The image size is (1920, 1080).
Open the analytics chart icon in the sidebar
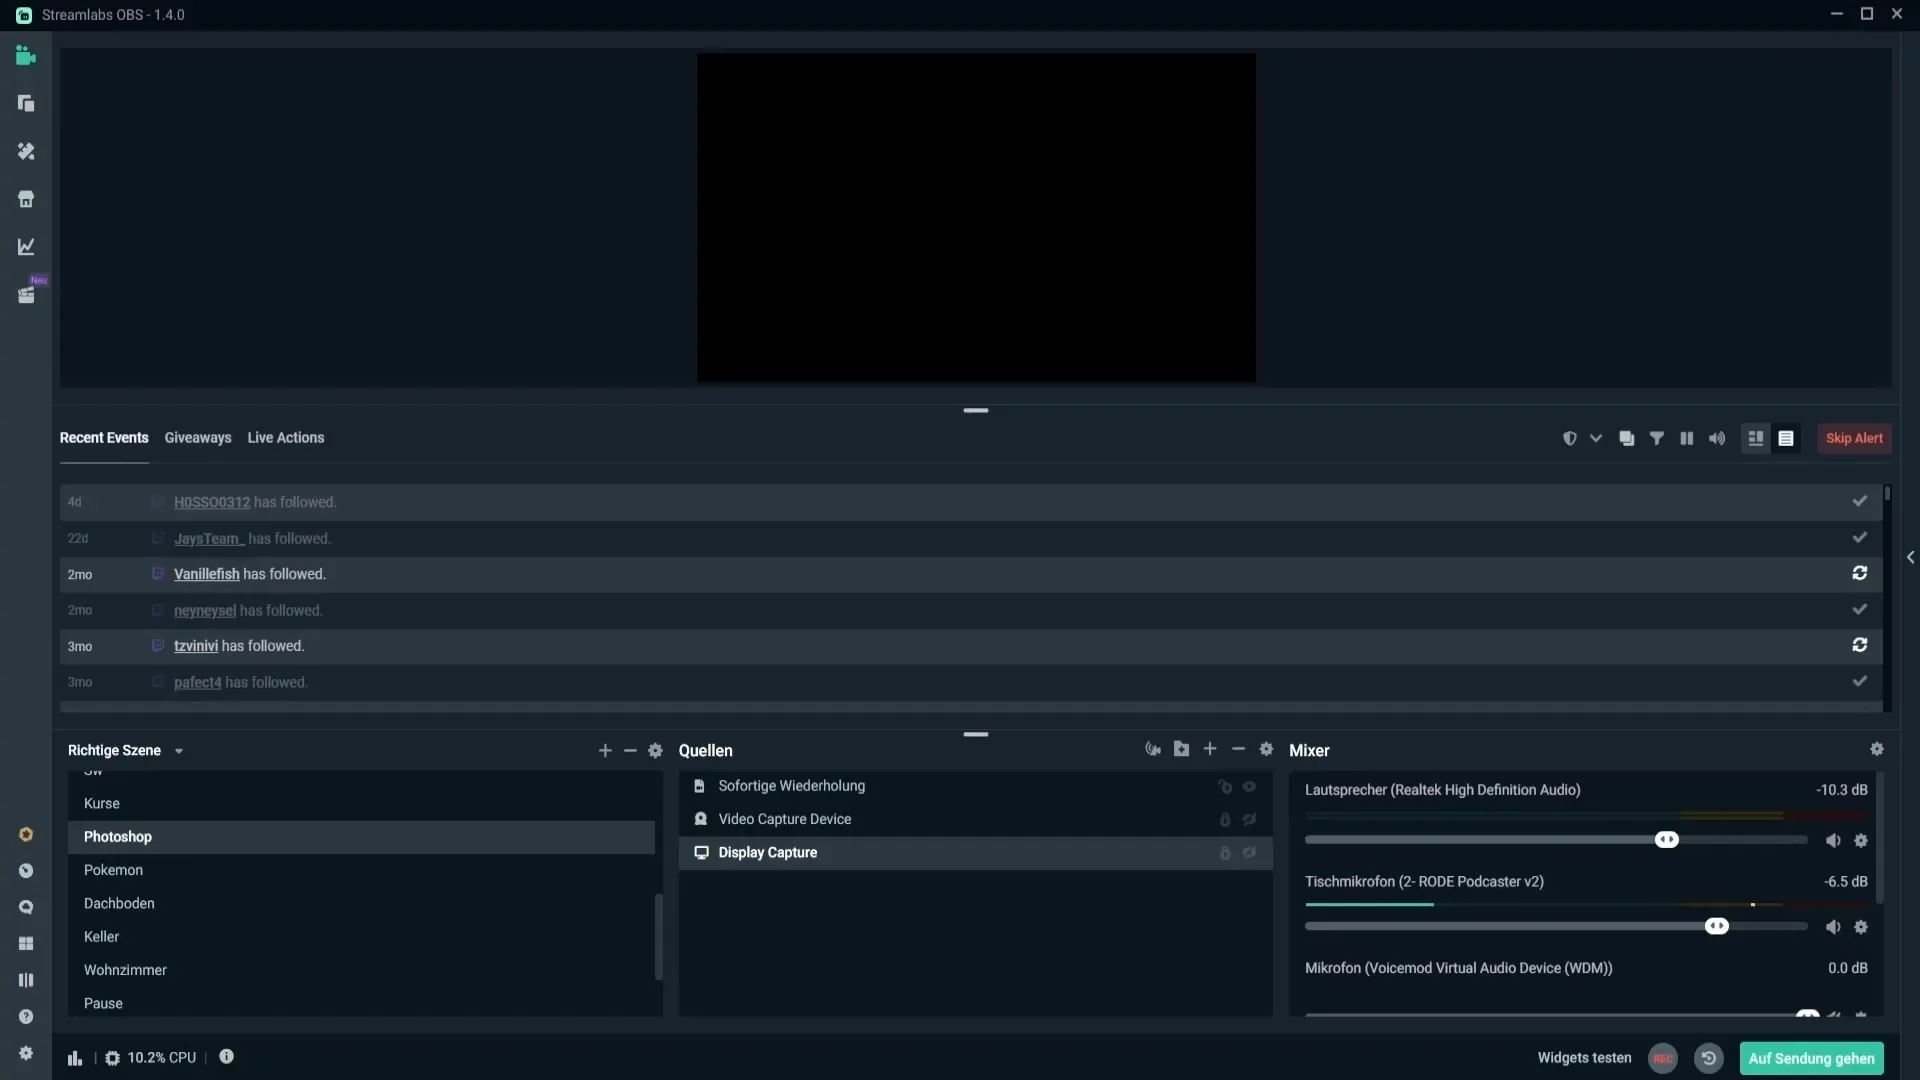[26, 247]
